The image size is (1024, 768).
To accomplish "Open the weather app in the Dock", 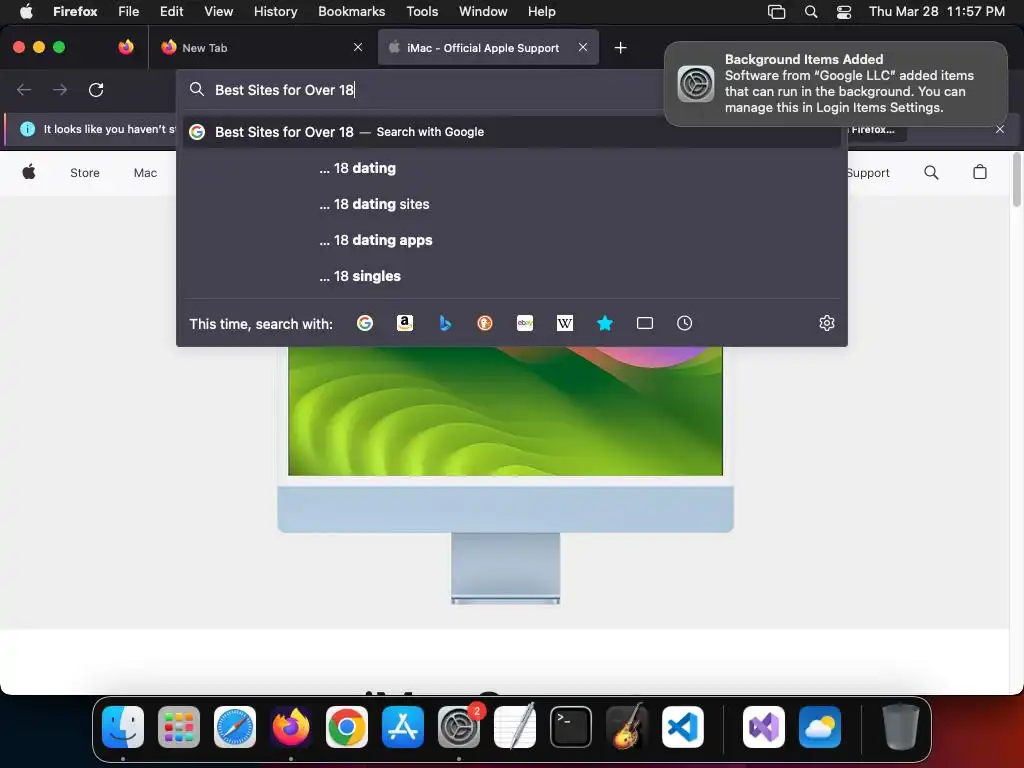I will 820,727.
